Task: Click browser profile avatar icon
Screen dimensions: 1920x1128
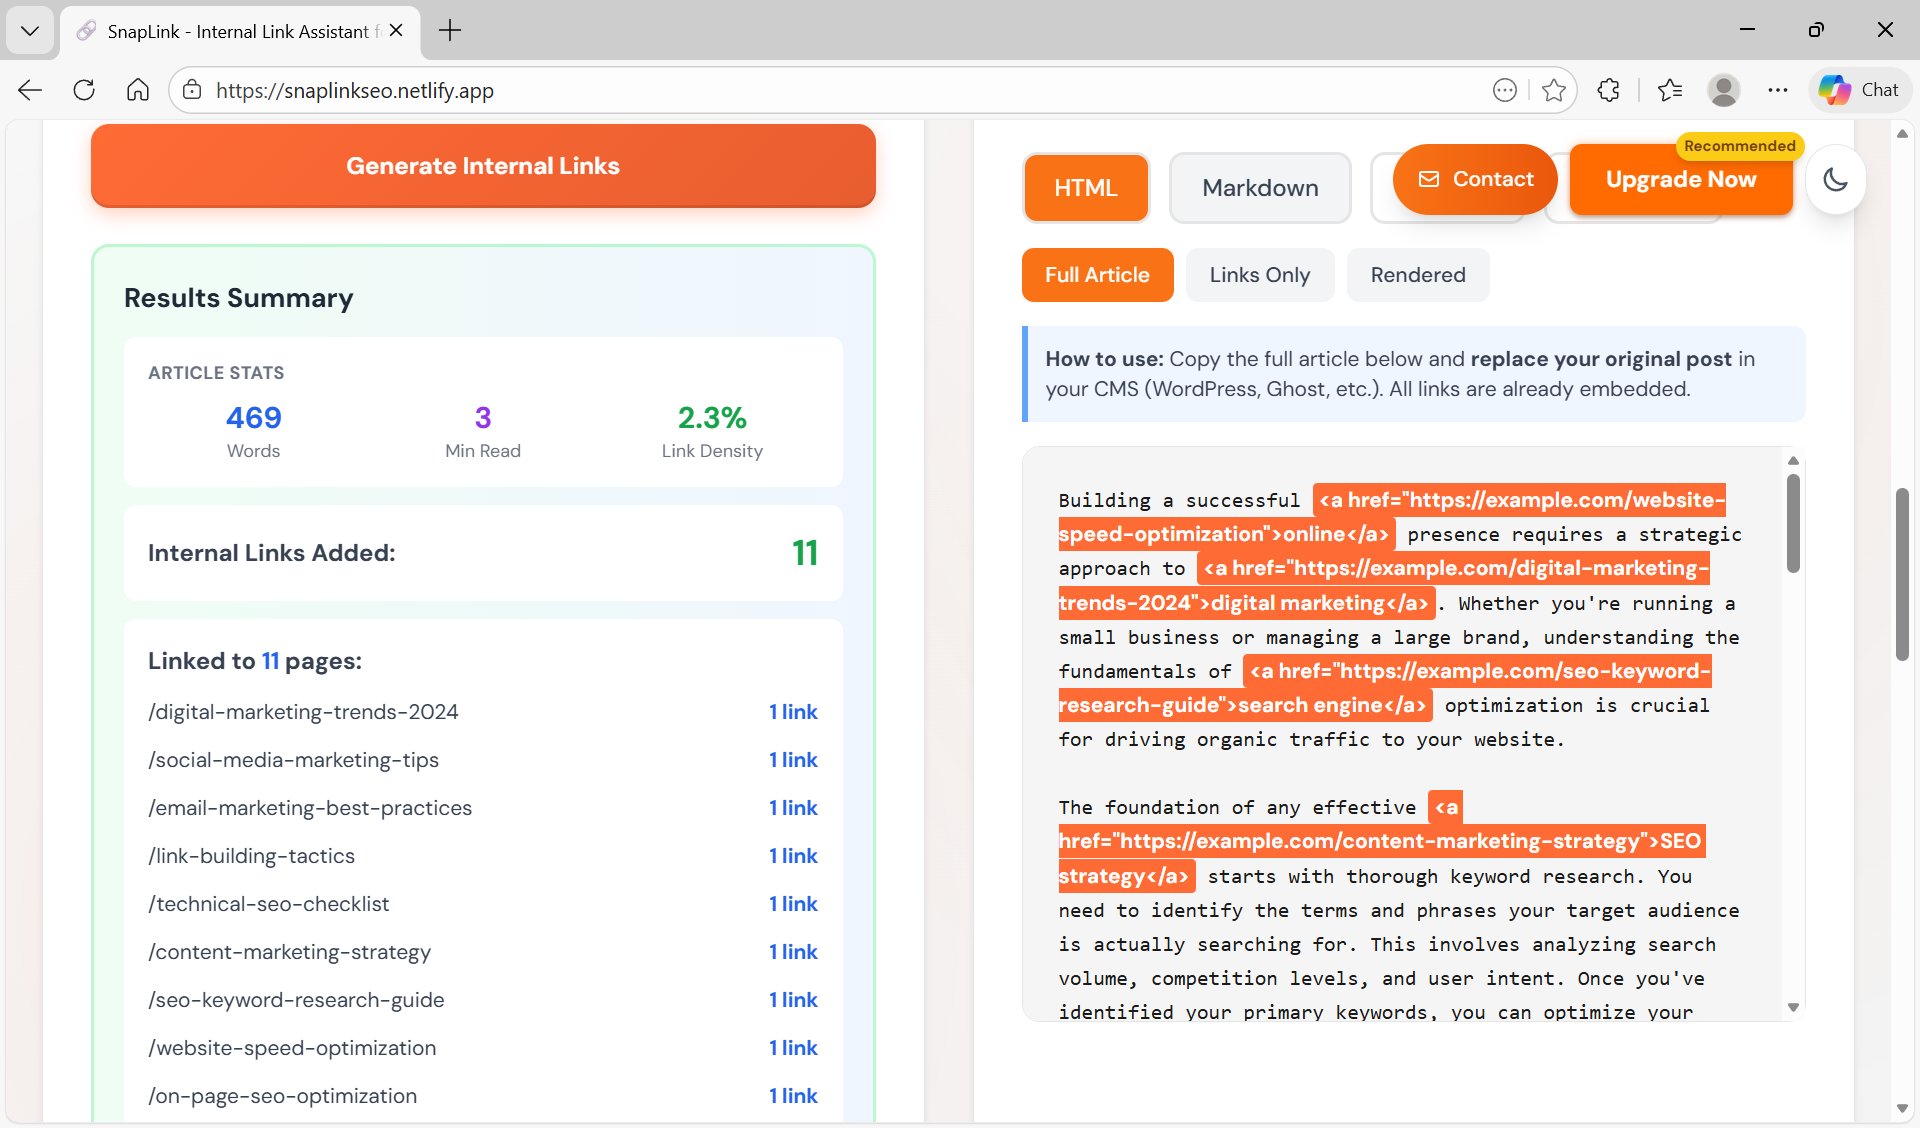Action: (1723, 90)
